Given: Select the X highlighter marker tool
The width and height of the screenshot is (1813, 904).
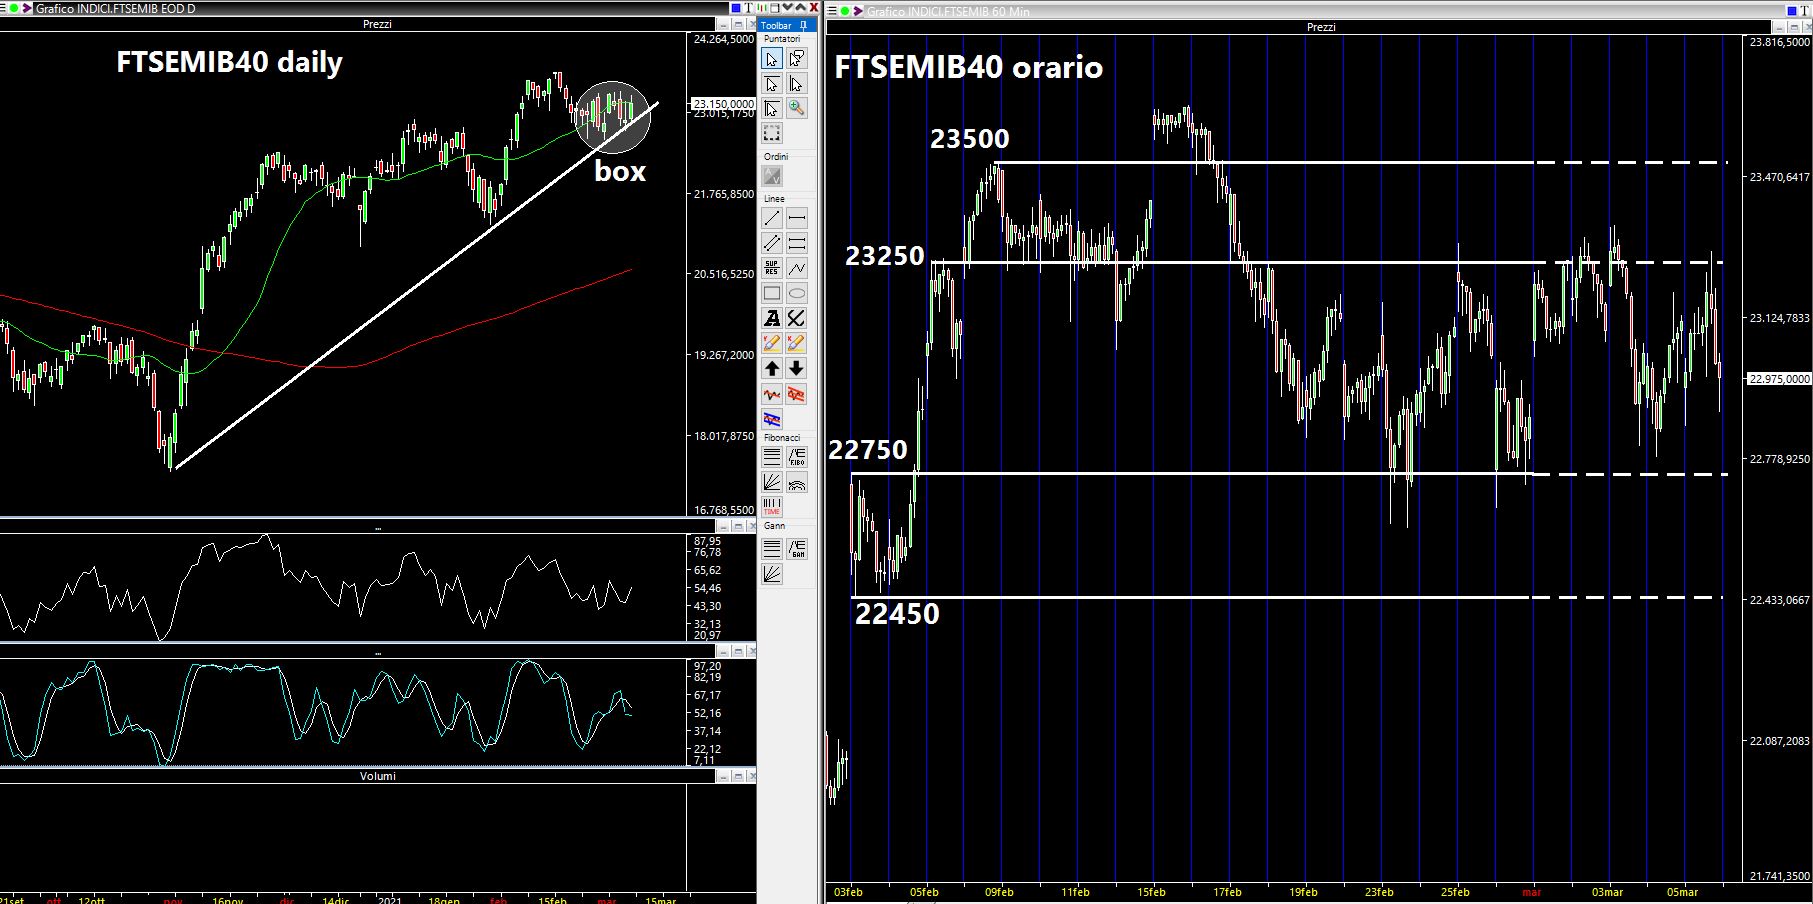Looking at the screenshot, I should click(x=797, y=343).
